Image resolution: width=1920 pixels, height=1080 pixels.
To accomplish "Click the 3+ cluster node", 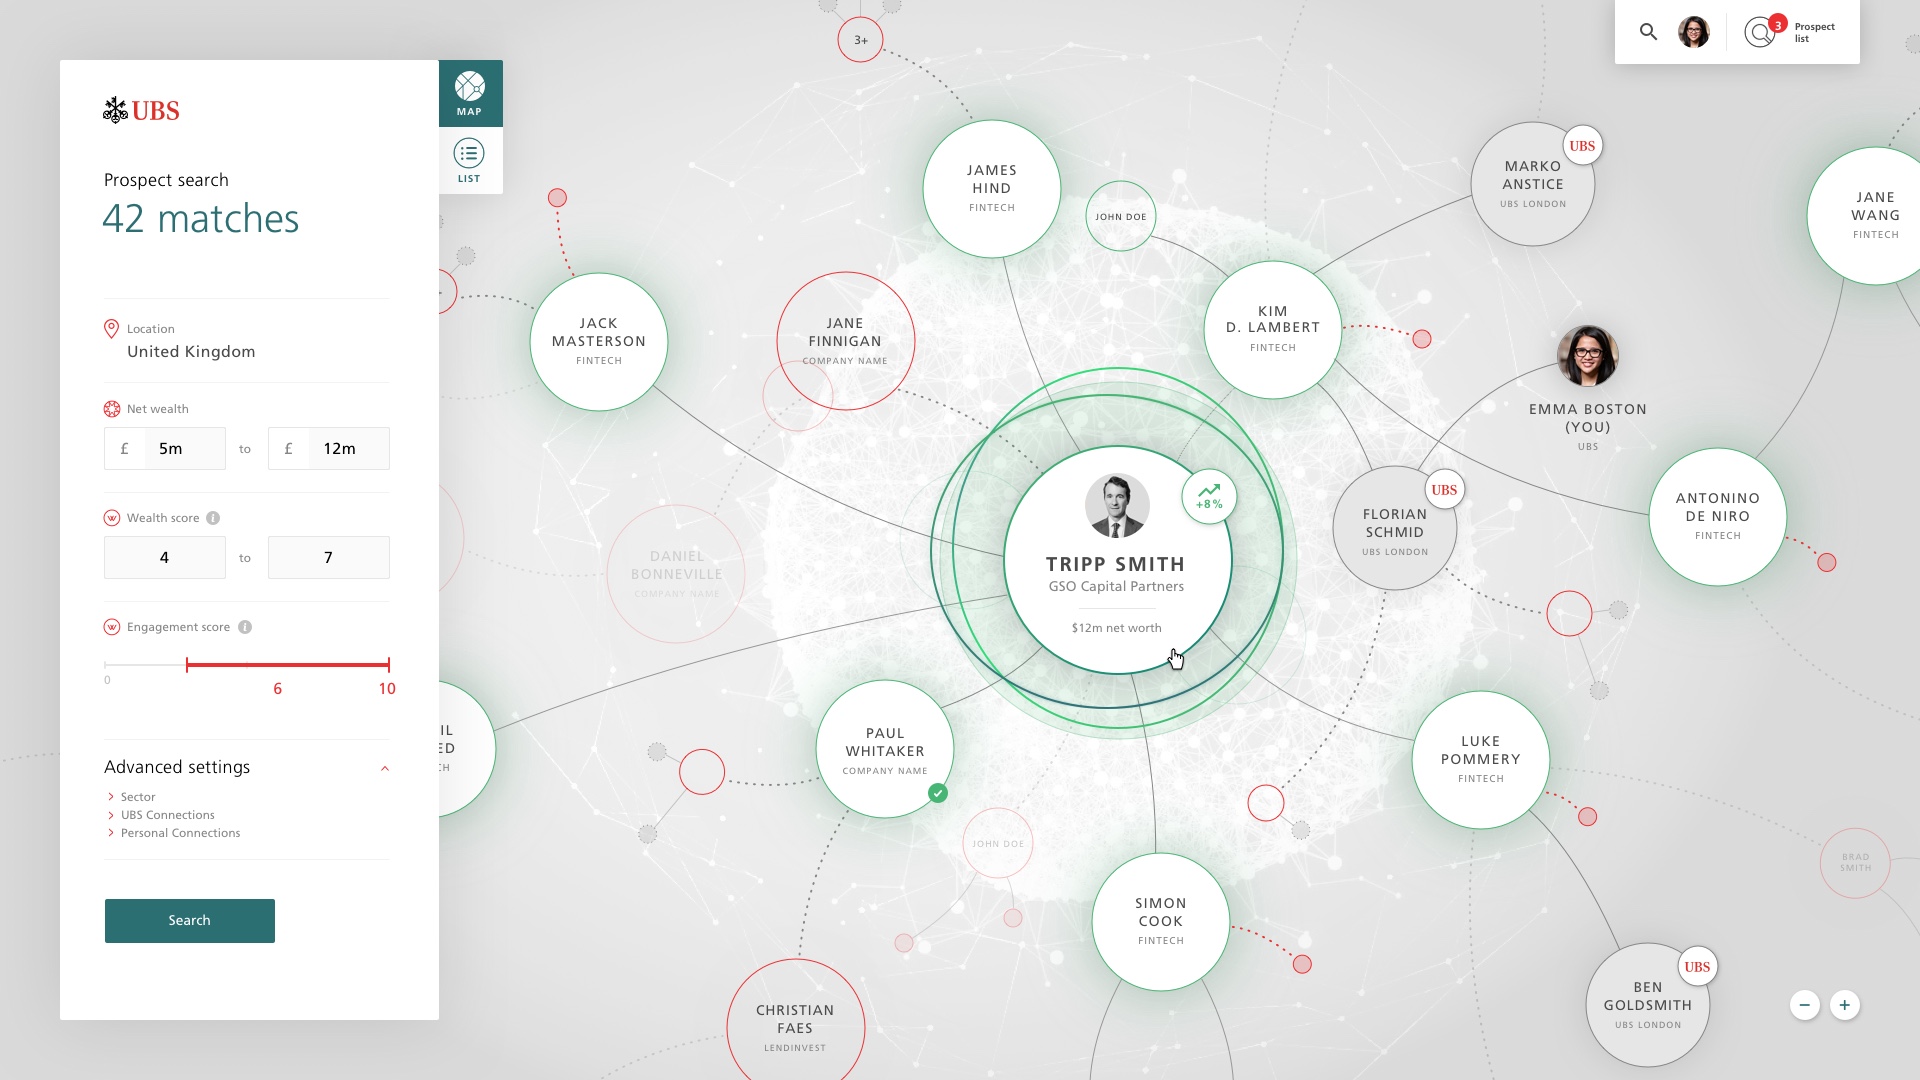I will click(860, 40).
